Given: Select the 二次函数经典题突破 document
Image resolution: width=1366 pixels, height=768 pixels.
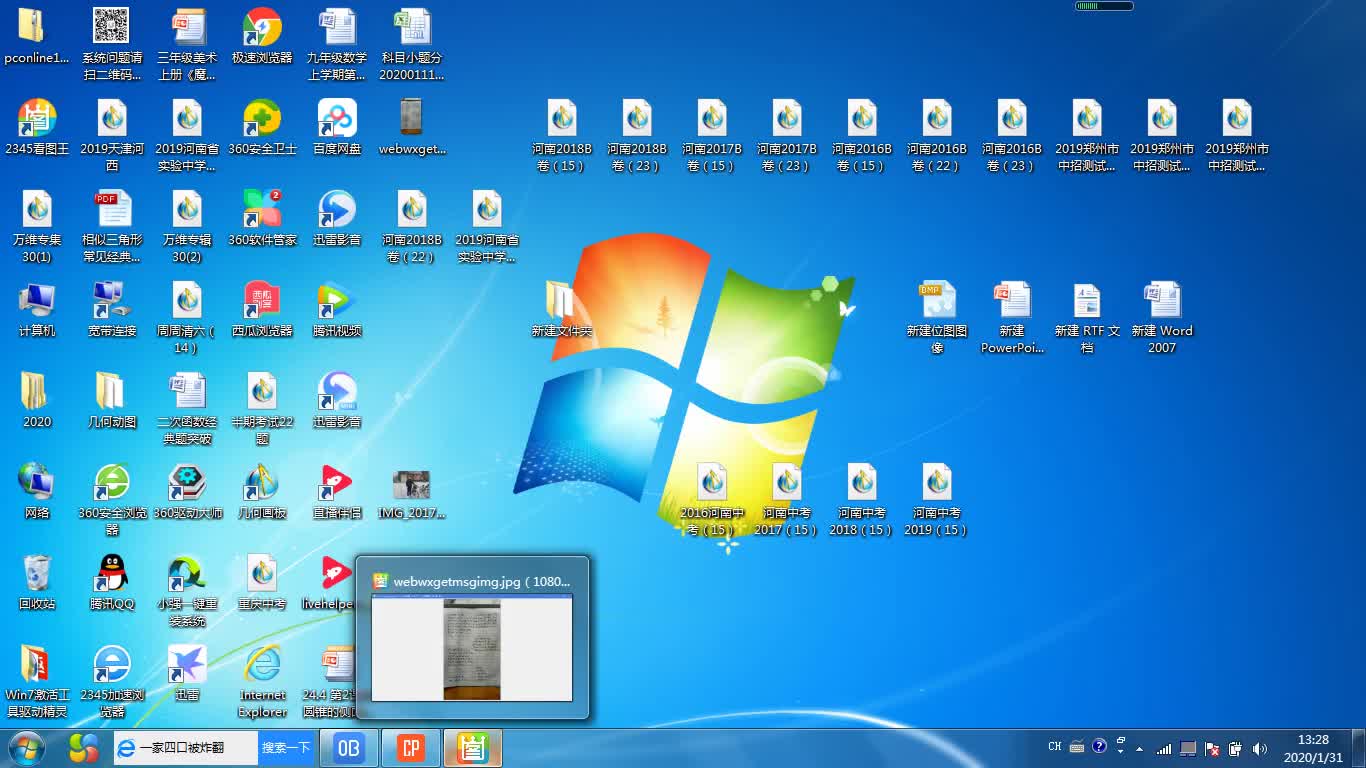Looking at the screenshot, I should pyautogui.click(x=187, y=408).
